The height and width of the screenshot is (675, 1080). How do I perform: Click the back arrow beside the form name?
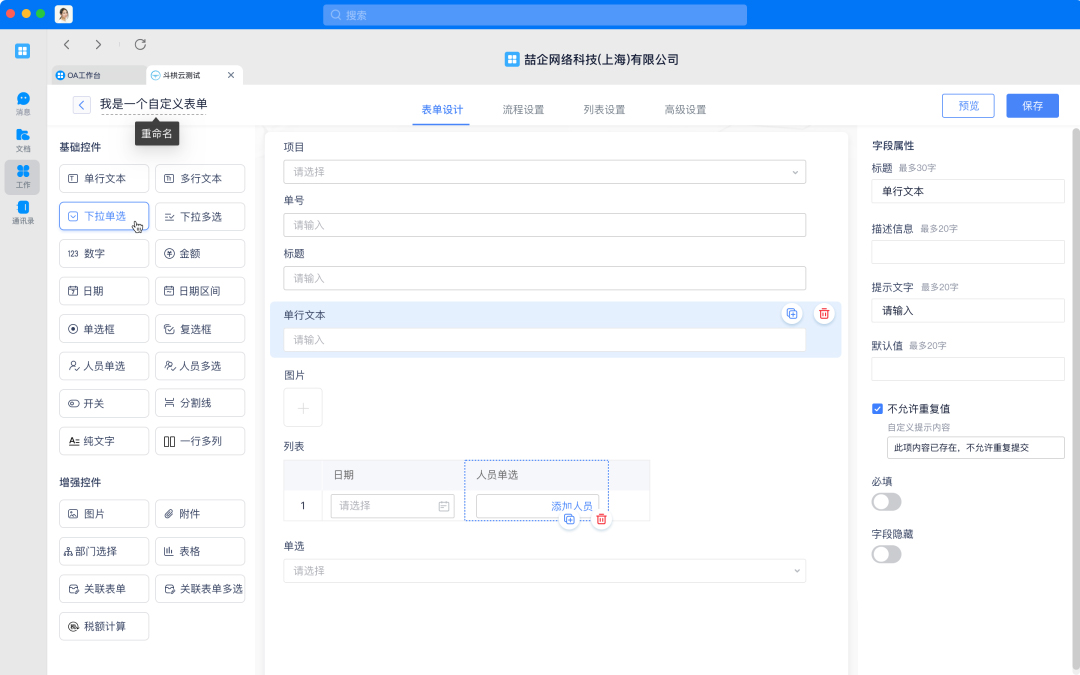point(82,105)
